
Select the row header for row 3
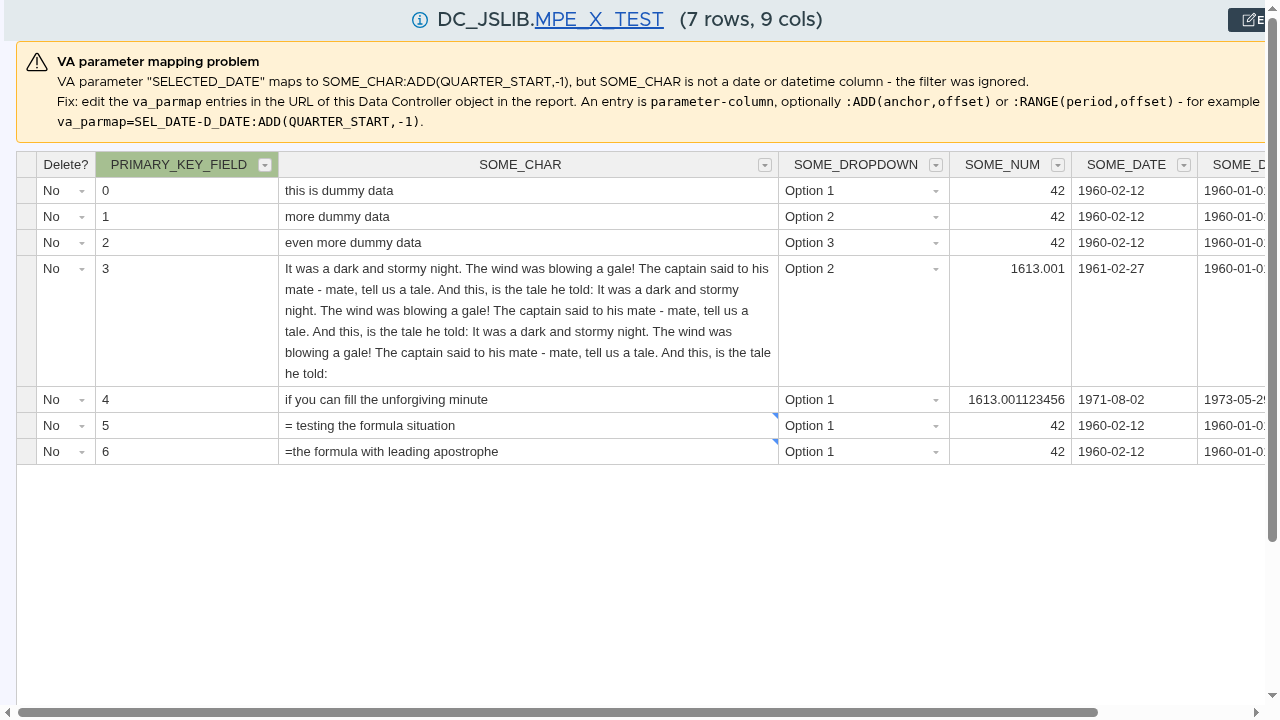[27, 321]
